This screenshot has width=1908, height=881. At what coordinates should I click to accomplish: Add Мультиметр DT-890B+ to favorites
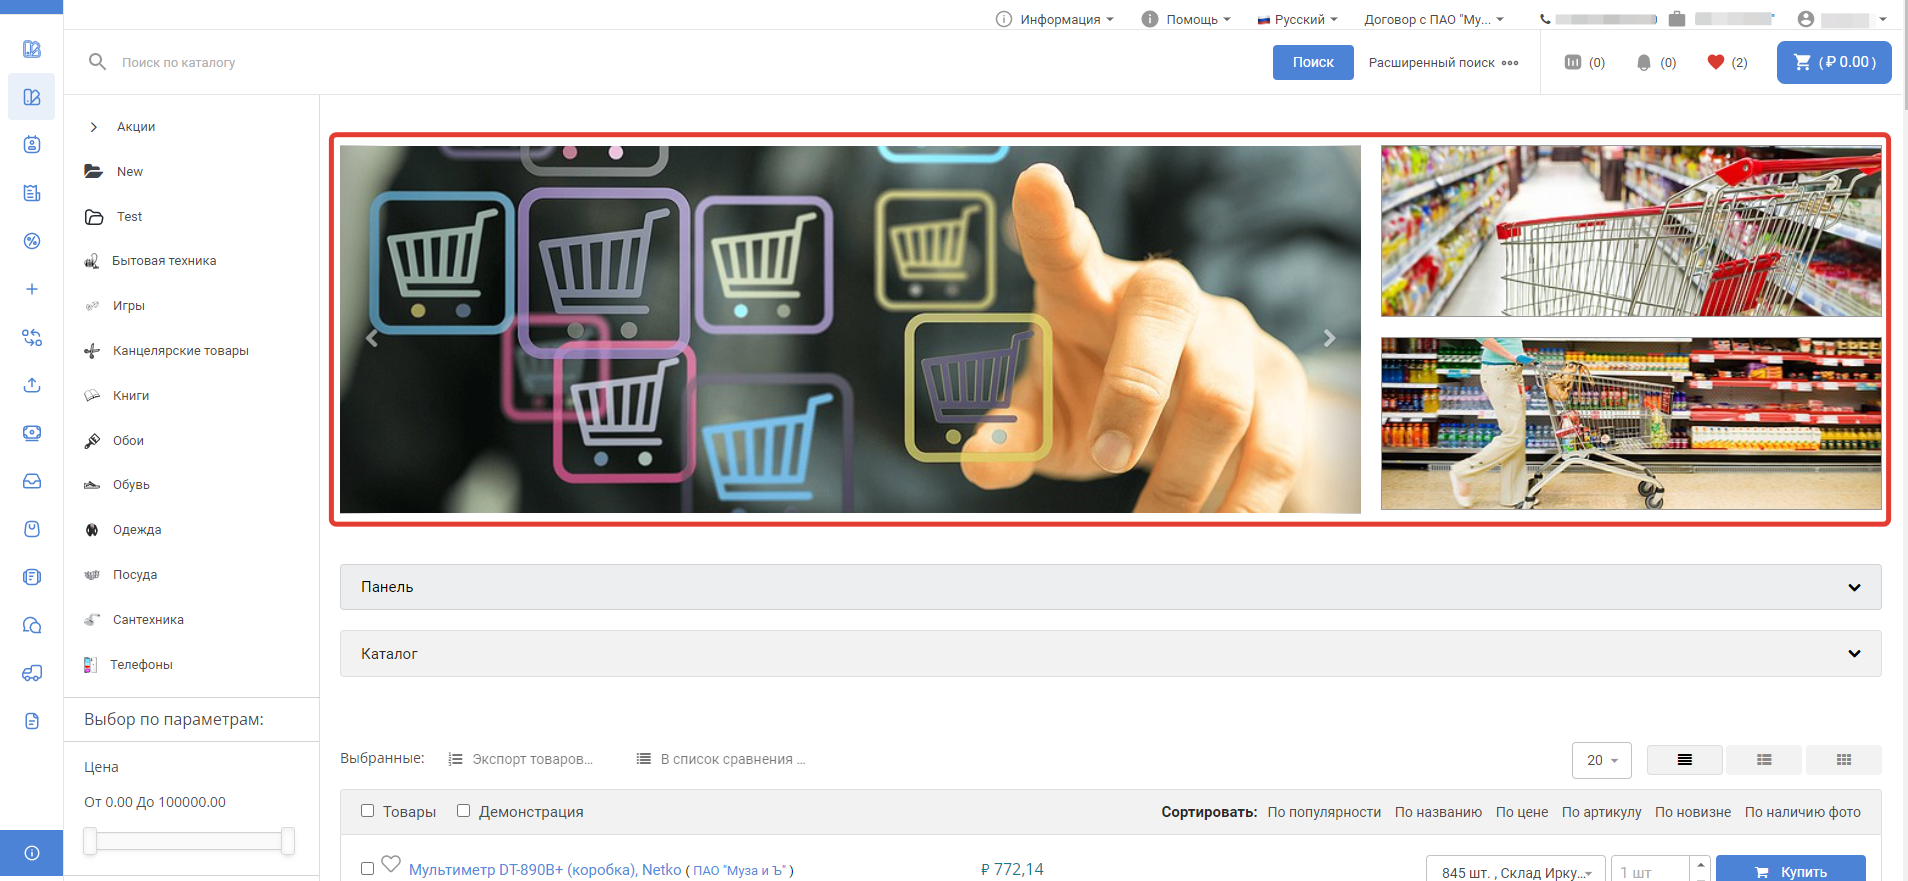tap(391, 864)
